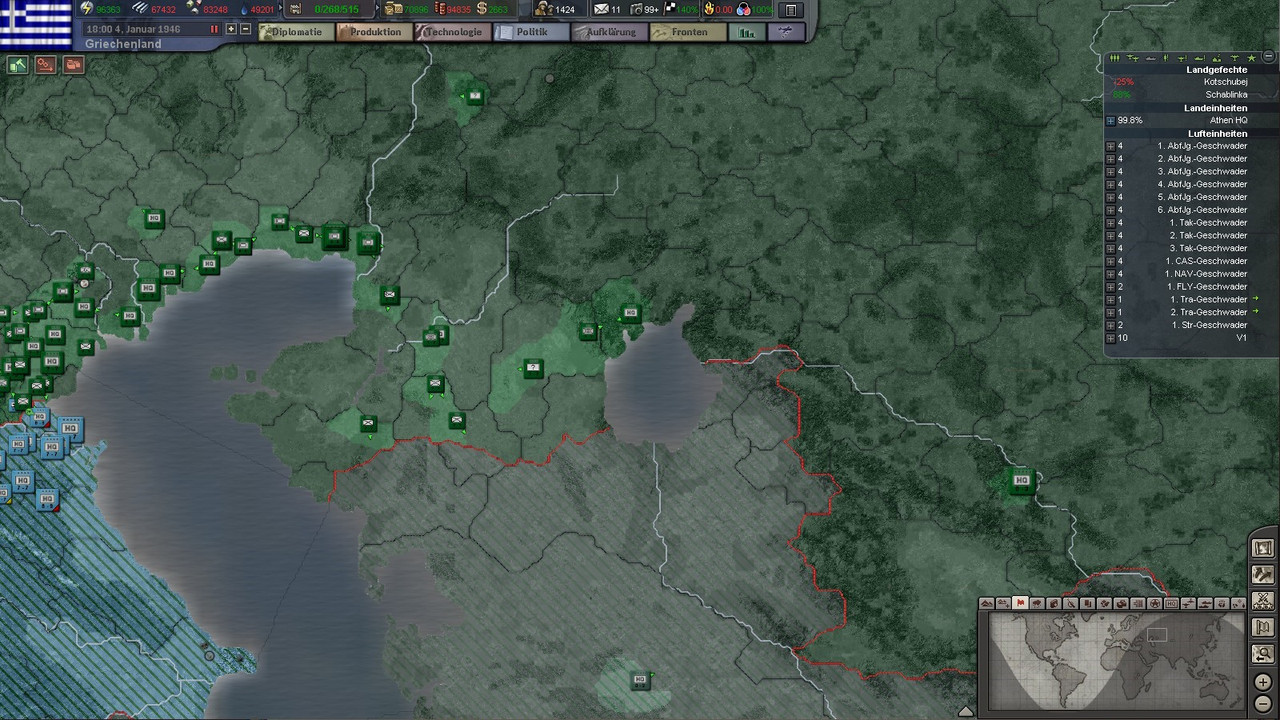Select the weather cloud map mode
Viewport: 1280px width, 720px height.
[1037, 604]
